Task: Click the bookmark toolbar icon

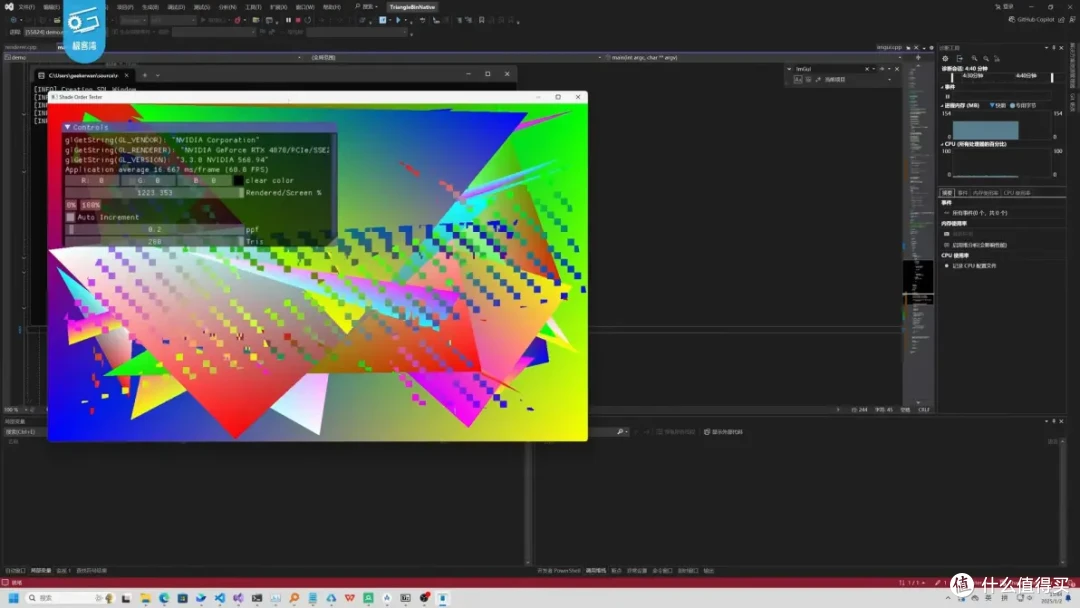Action: point(481,20)
